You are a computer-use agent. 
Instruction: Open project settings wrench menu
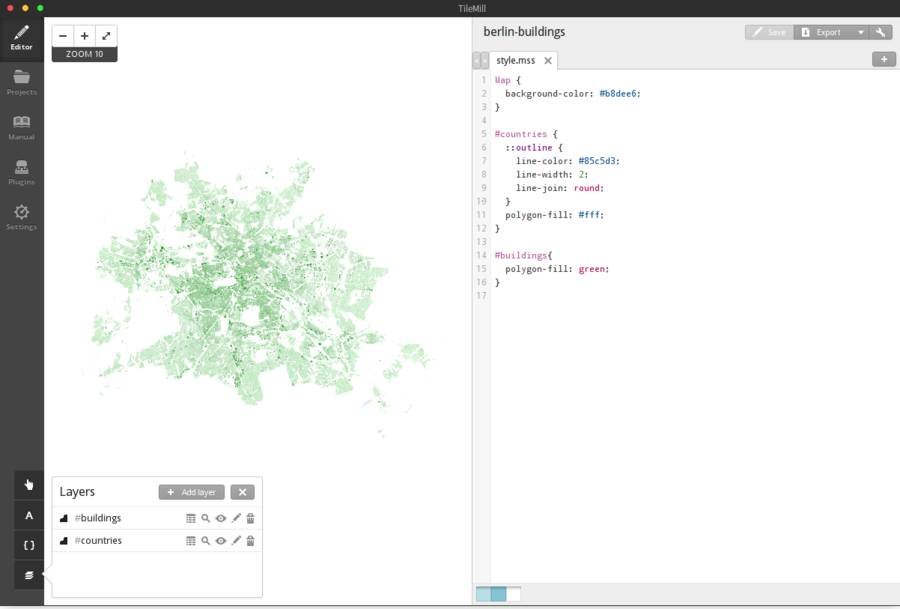[x=881, y=32]
